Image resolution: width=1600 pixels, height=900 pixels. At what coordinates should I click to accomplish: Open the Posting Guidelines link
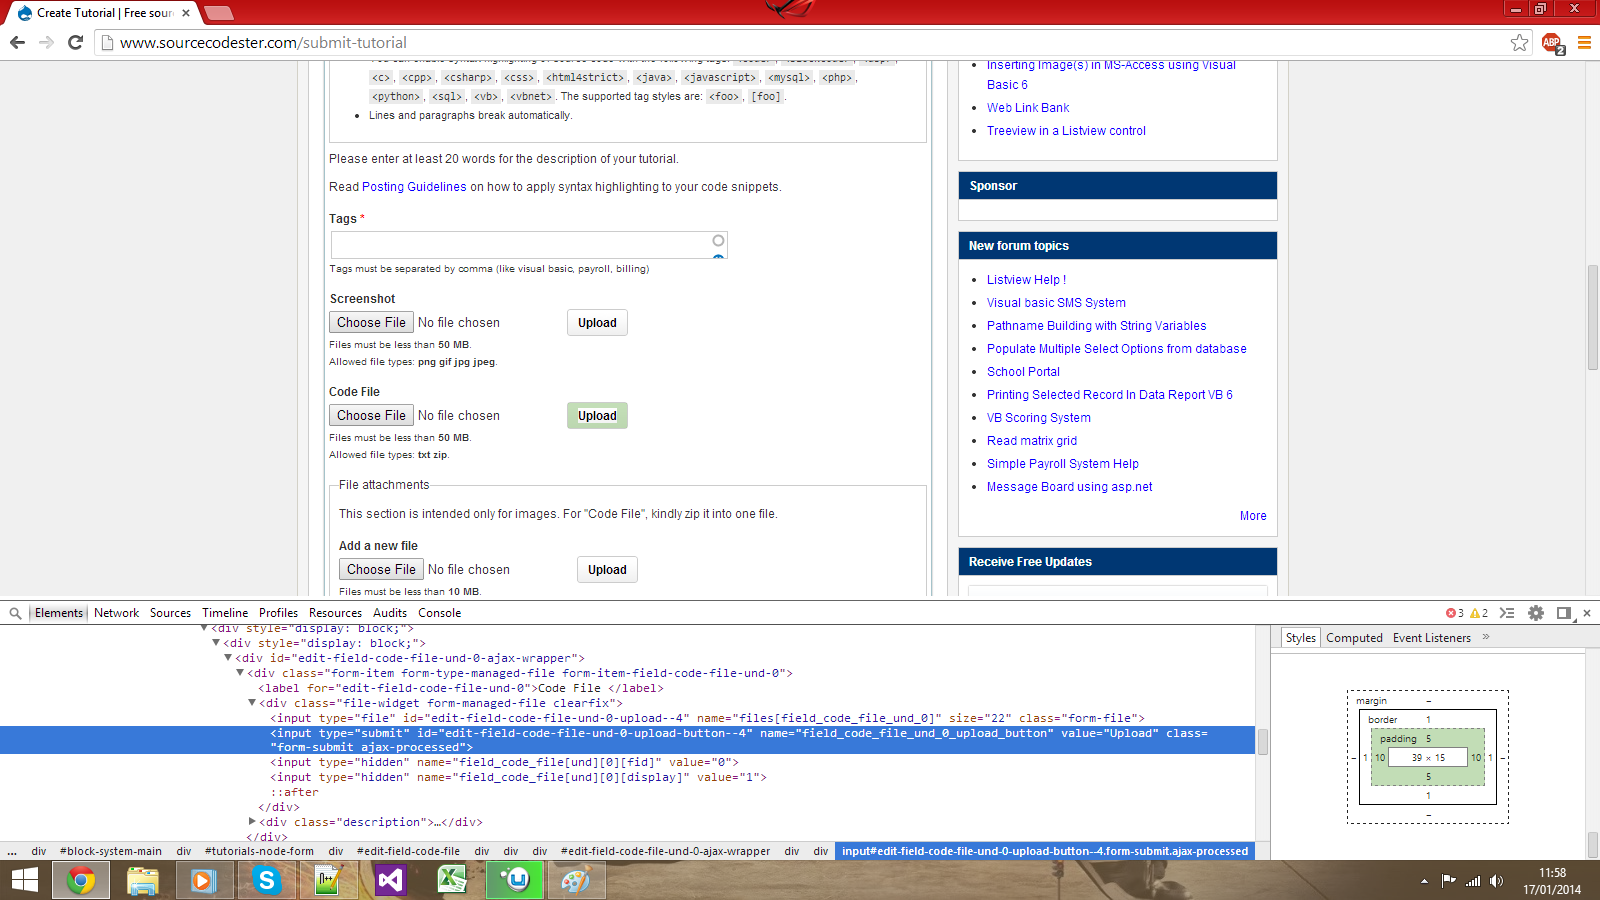[414, 187]
